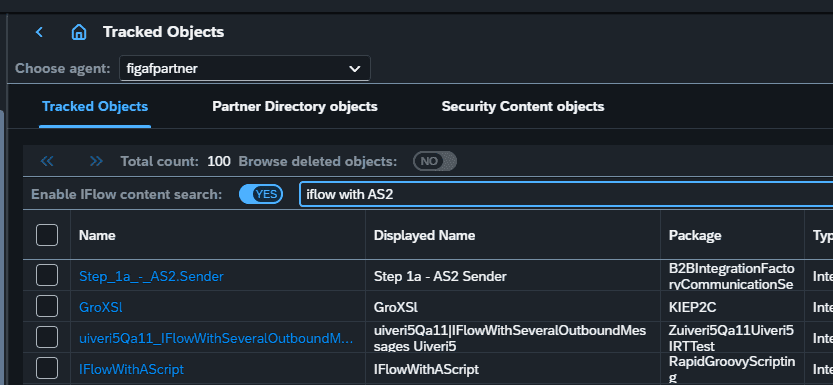Focus the search field containing iflow with AS2

[565, 194]
